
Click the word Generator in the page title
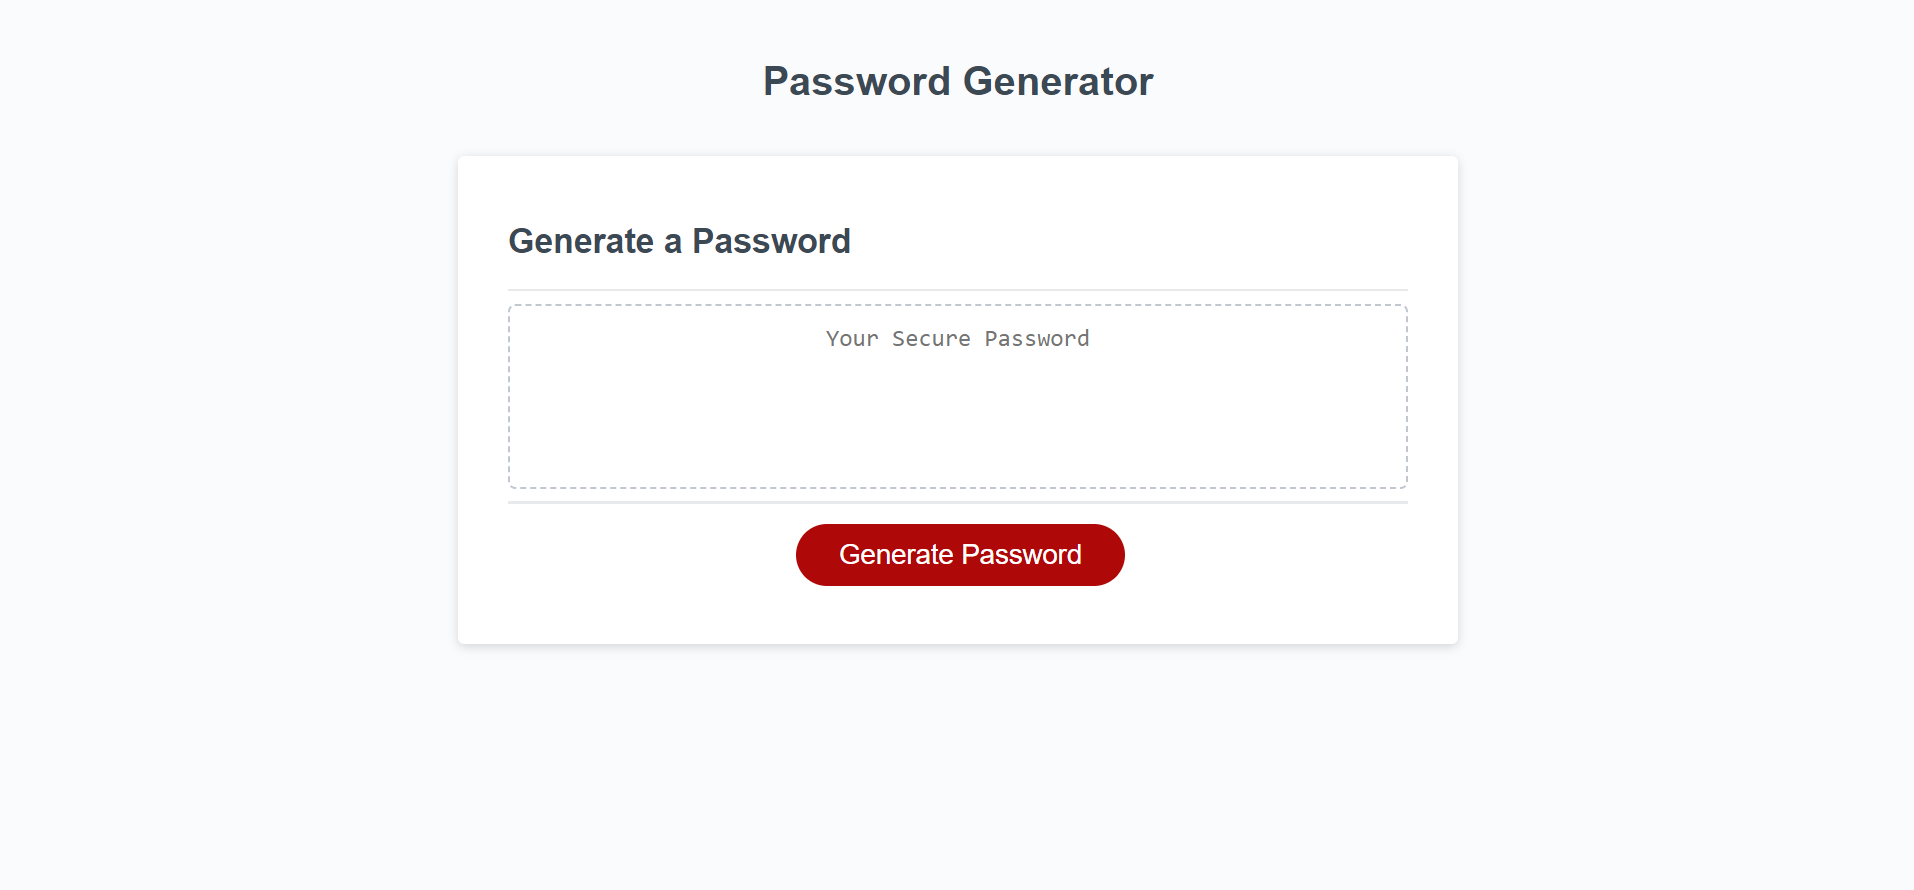click(x=1058, y=81)
